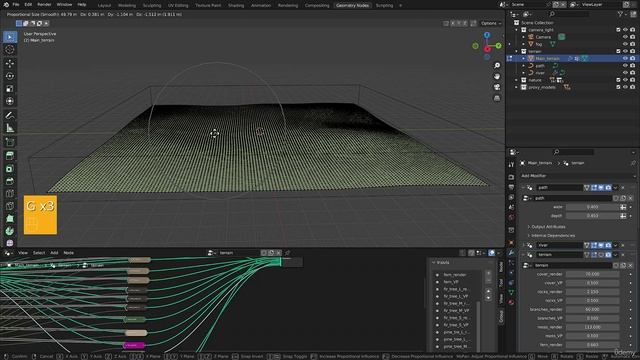This screenshot has height=360, width=640.
Task: Hide Main_terrain via its eye icon
Action: (x=625, y=58)
